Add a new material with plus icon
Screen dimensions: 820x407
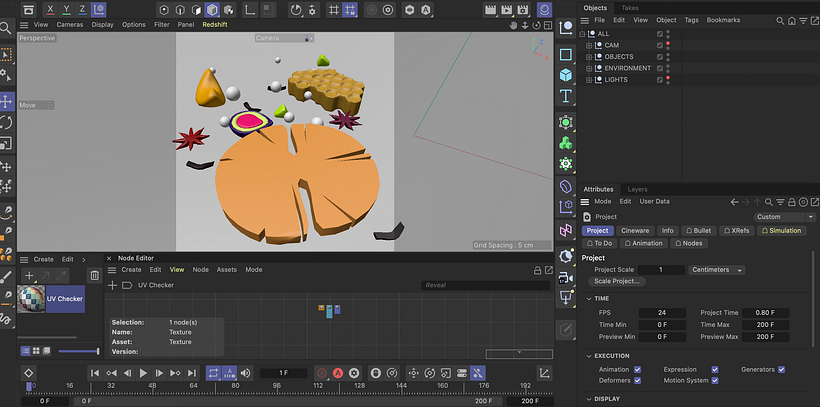pyautogui.click(x=29, y=275)
